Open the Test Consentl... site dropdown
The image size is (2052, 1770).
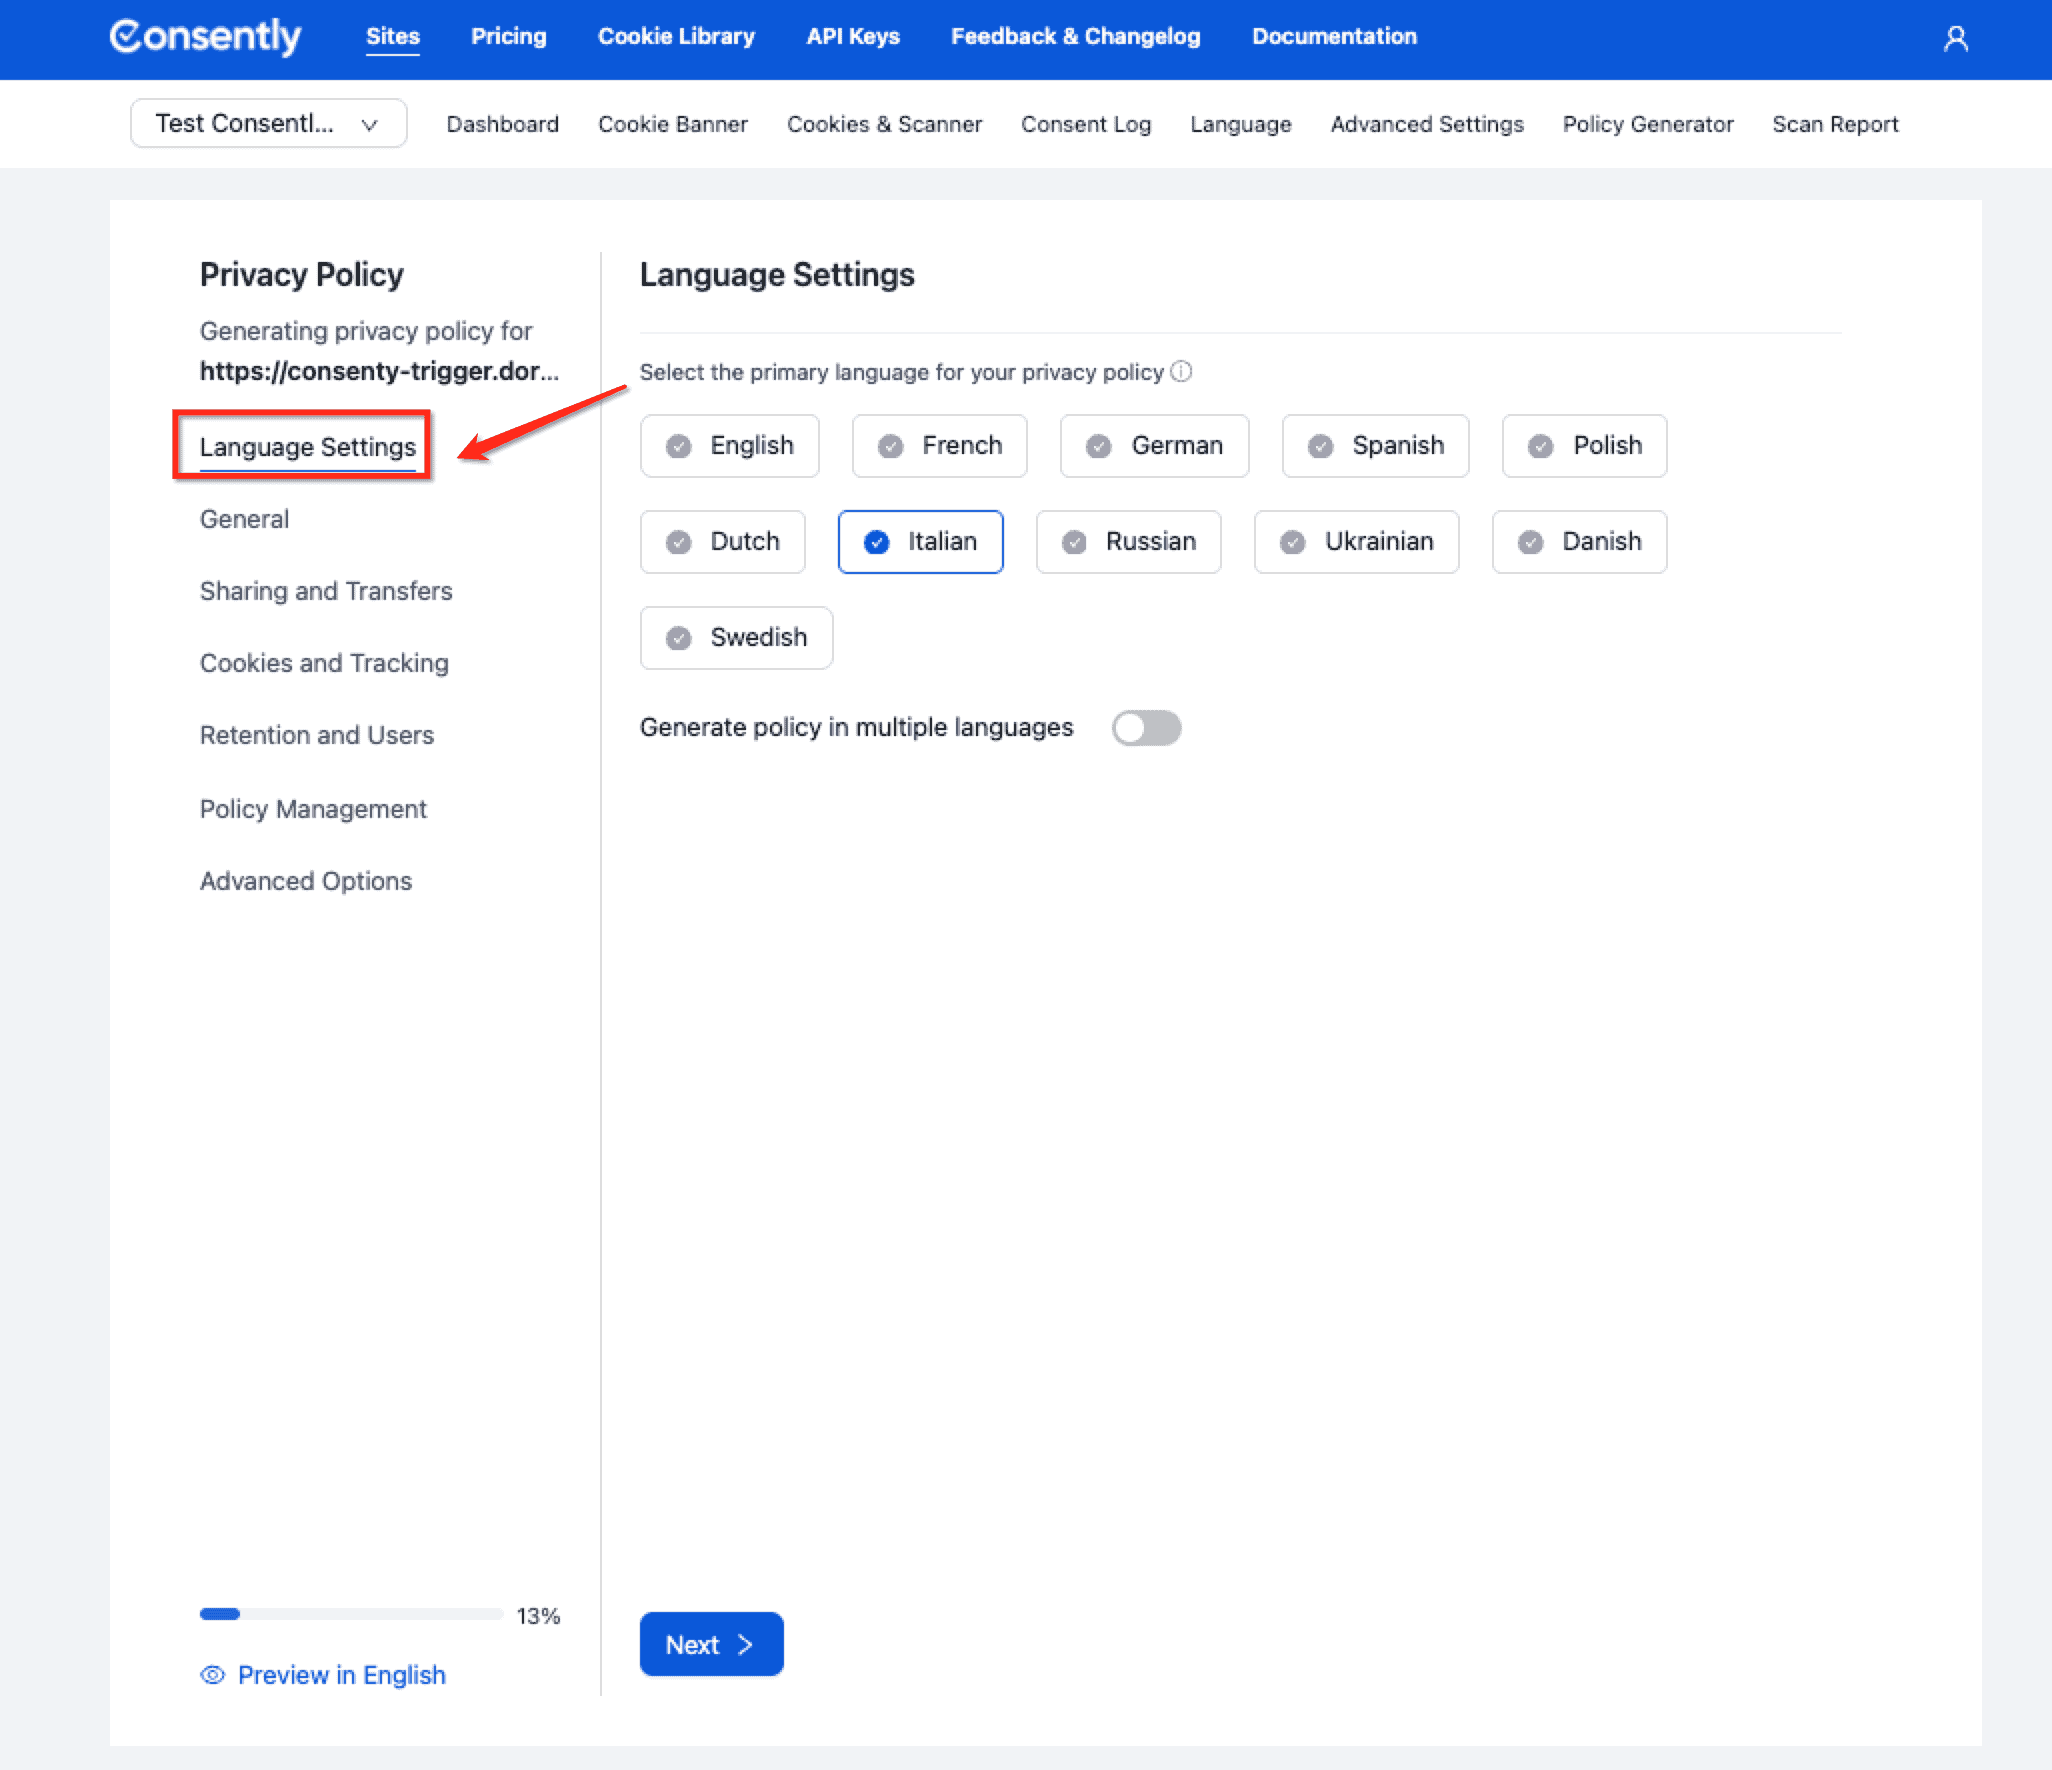(268, 124)
